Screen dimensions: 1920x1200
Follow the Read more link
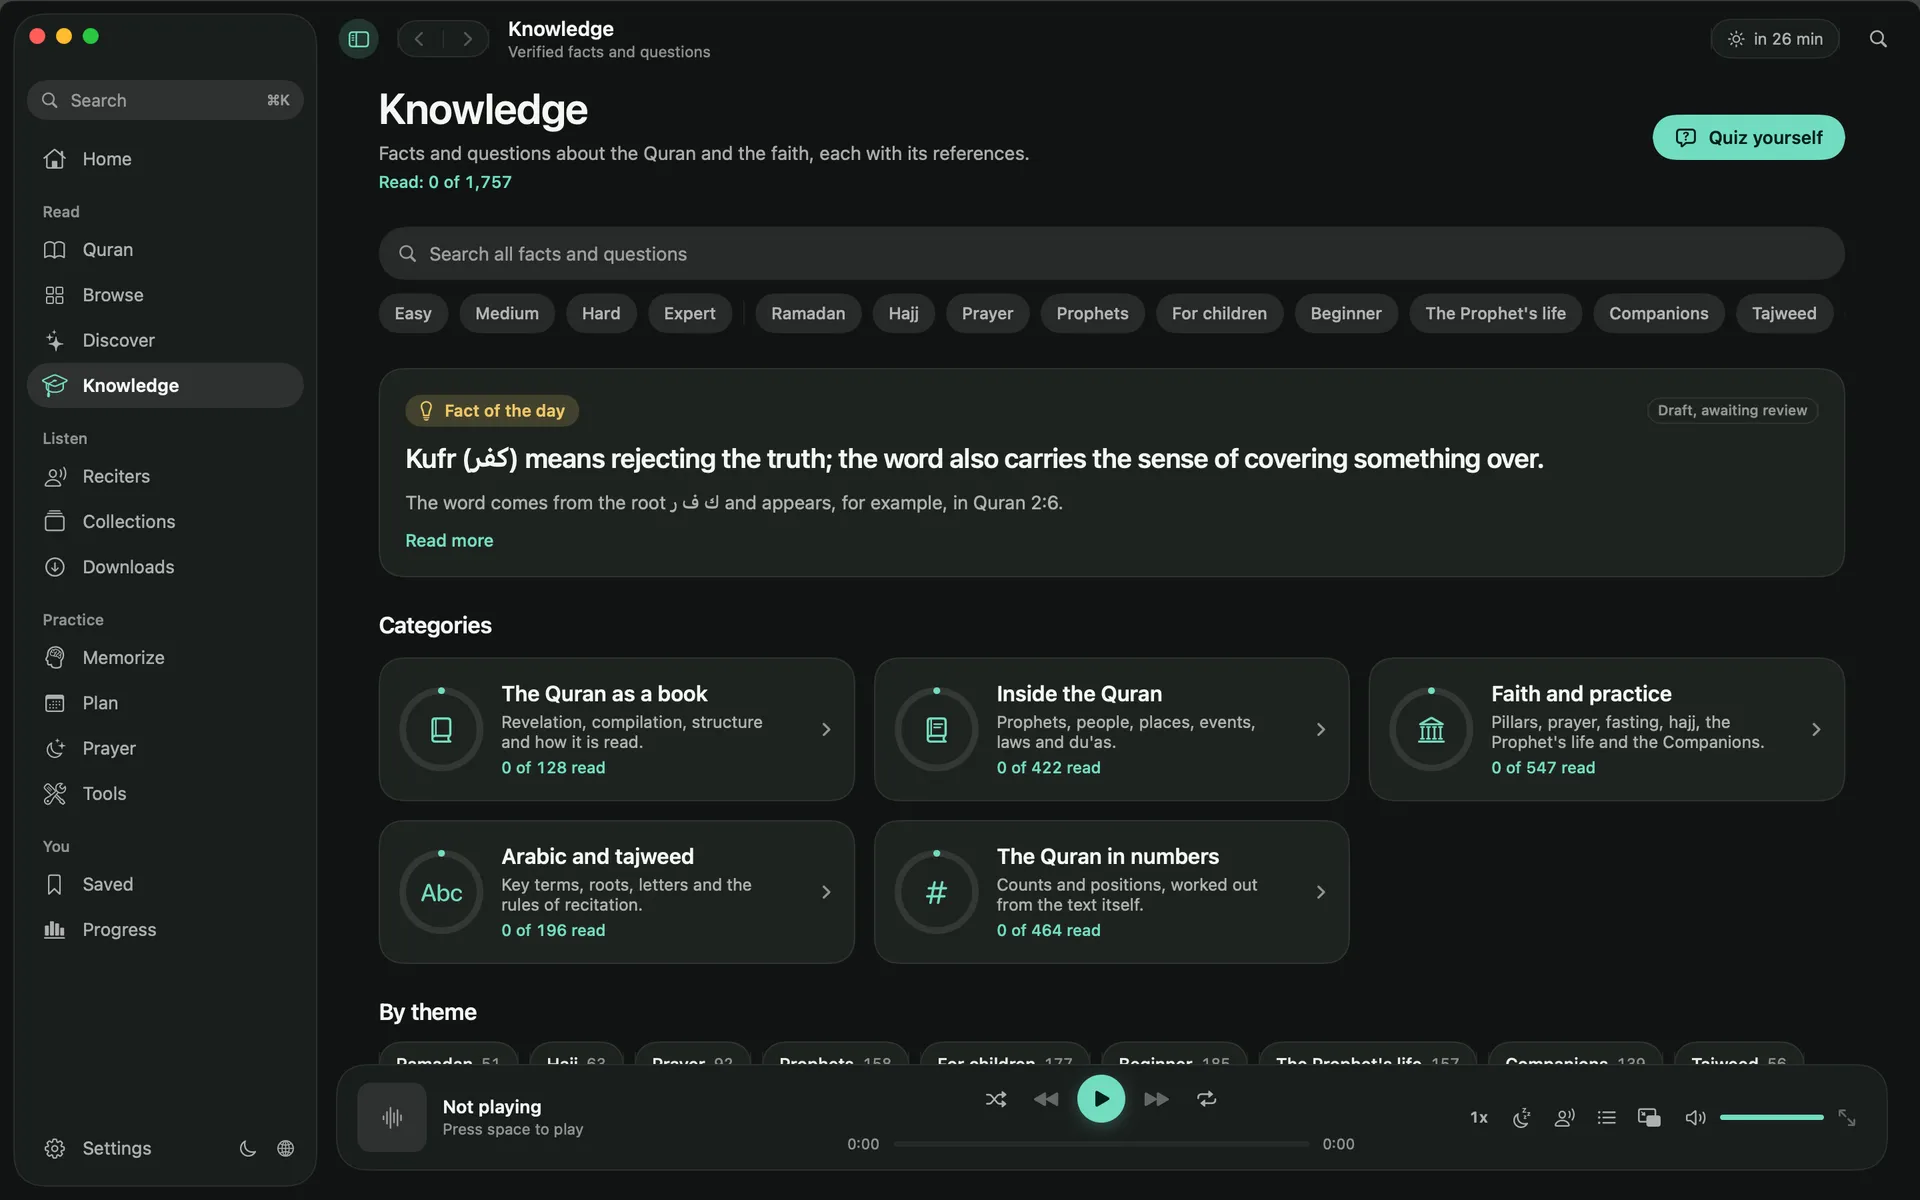449,540
